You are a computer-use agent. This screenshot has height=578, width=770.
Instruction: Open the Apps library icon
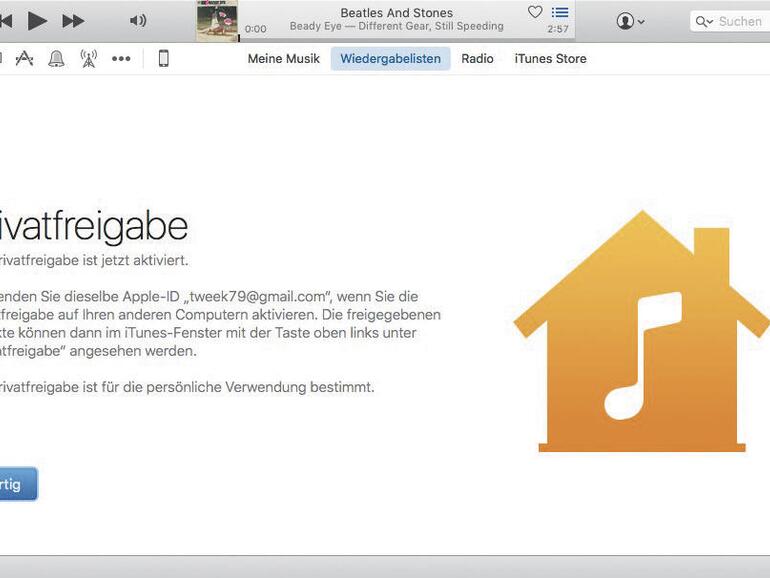coord(24,58)
